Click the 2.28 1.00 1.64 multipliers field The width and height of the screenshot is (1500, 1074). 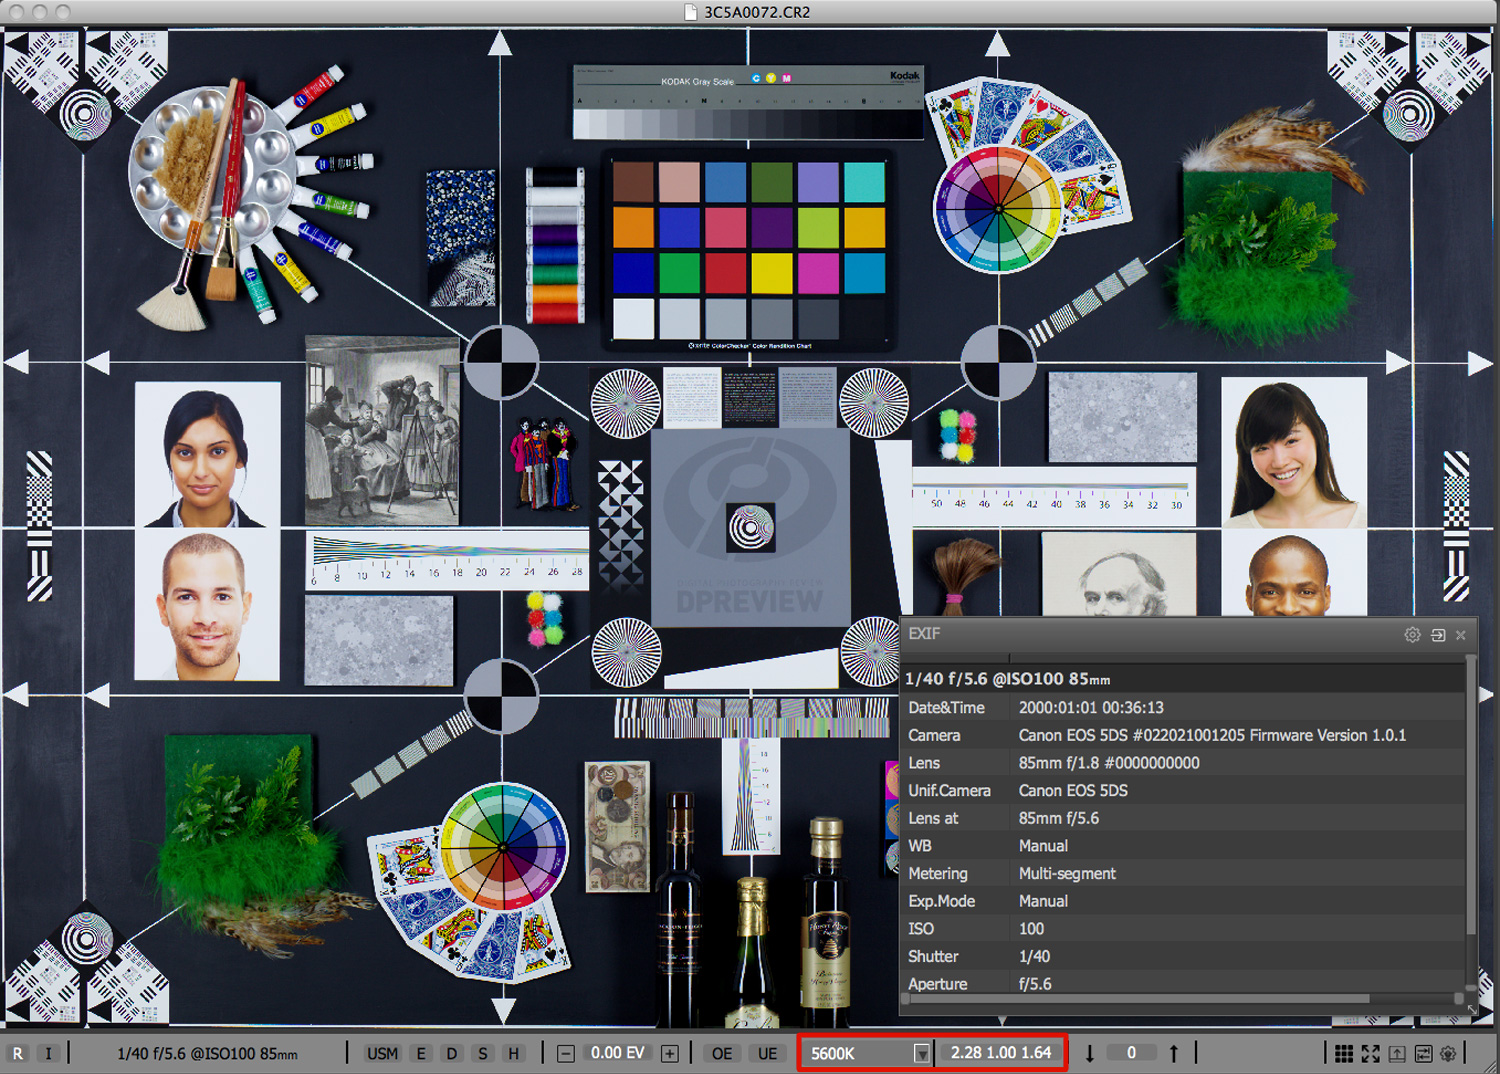(x=1001, y=1053)
